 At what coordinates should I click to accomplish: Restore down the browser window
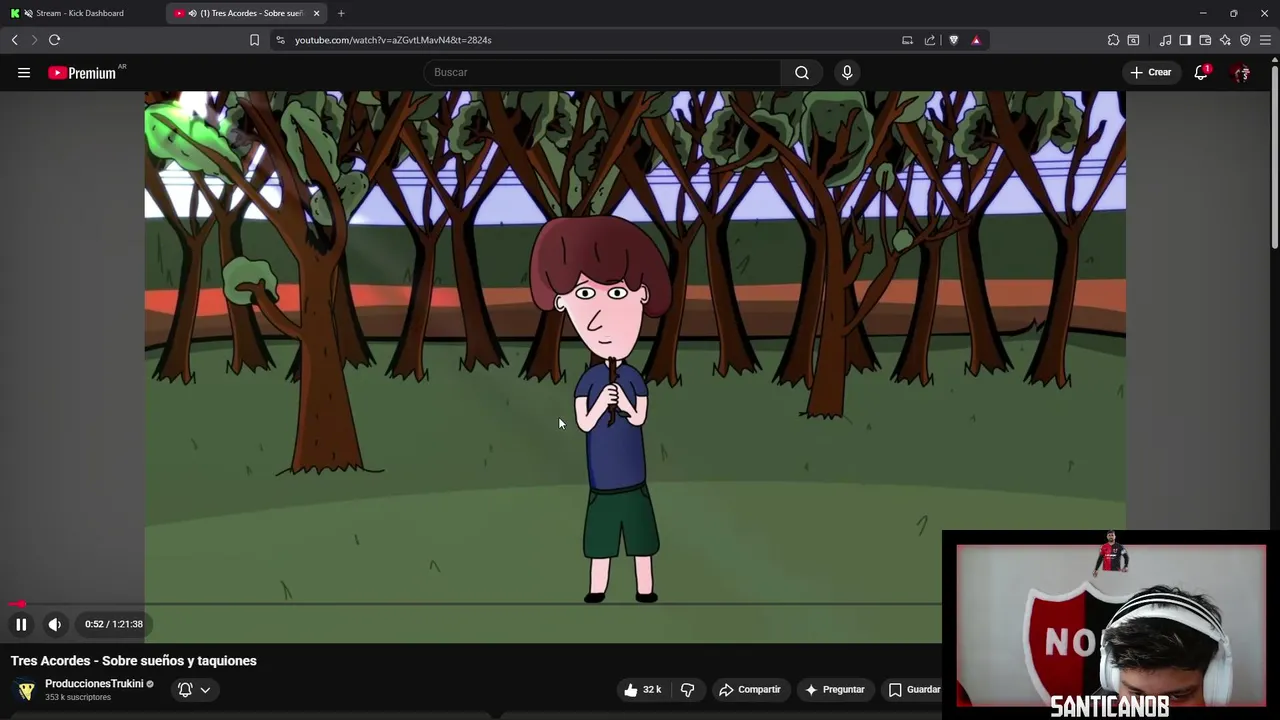[1233, 13]
